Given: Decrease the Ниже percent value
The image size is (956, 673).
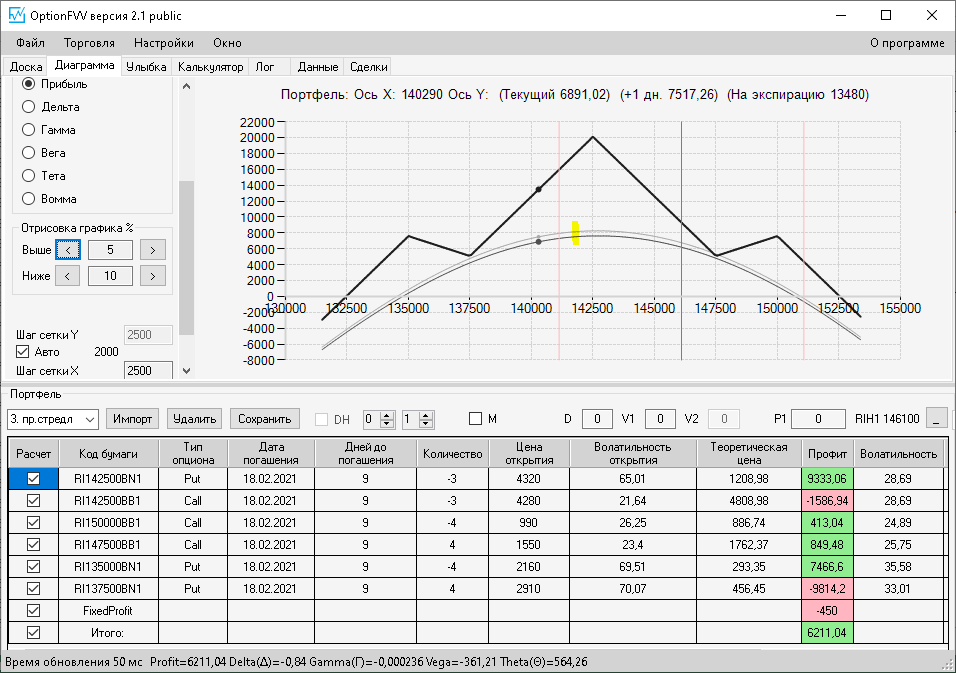Looking at the screenshot, I should (68, 276).
